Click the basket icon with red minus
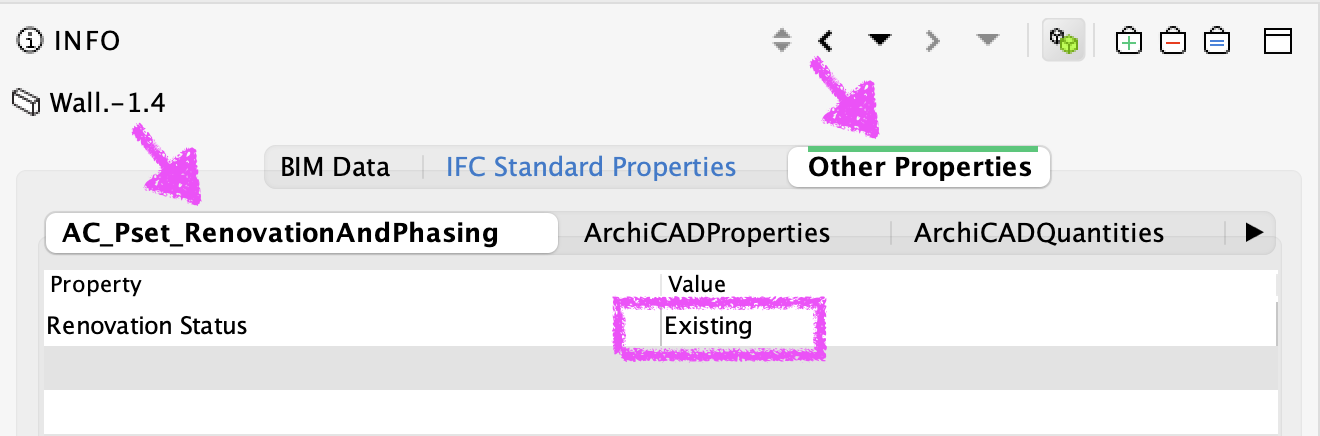 click(1172, 41)
